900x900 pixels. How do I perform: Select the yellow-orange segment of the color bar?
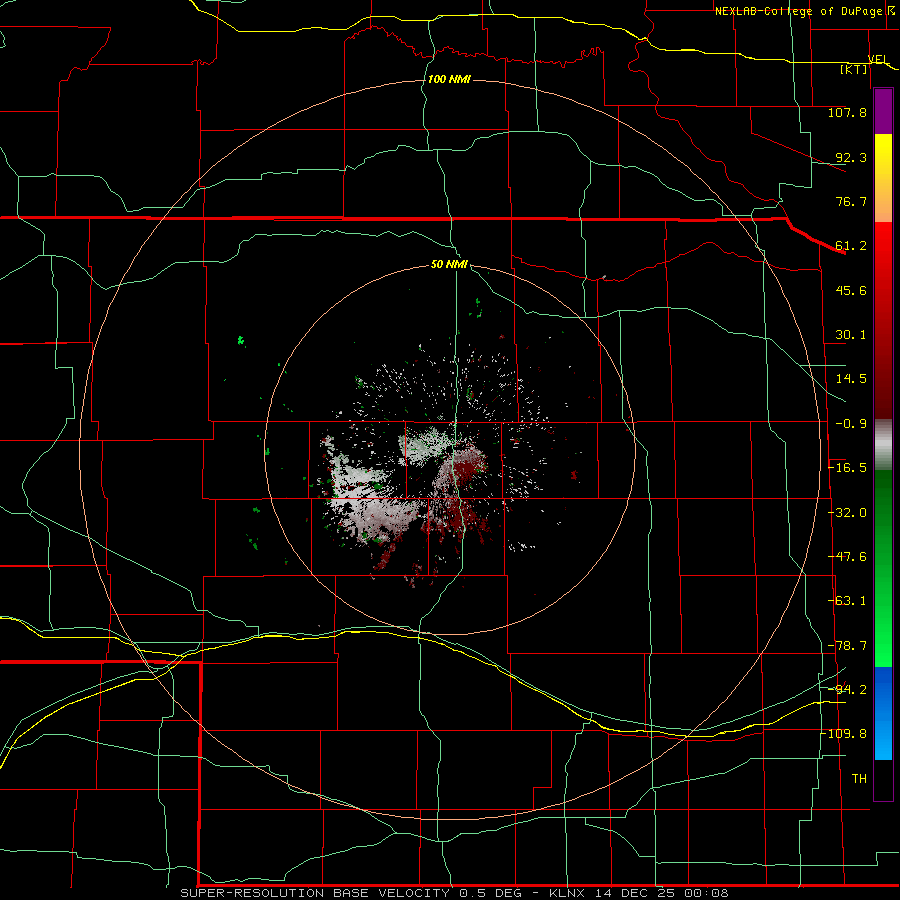[883, 178]
